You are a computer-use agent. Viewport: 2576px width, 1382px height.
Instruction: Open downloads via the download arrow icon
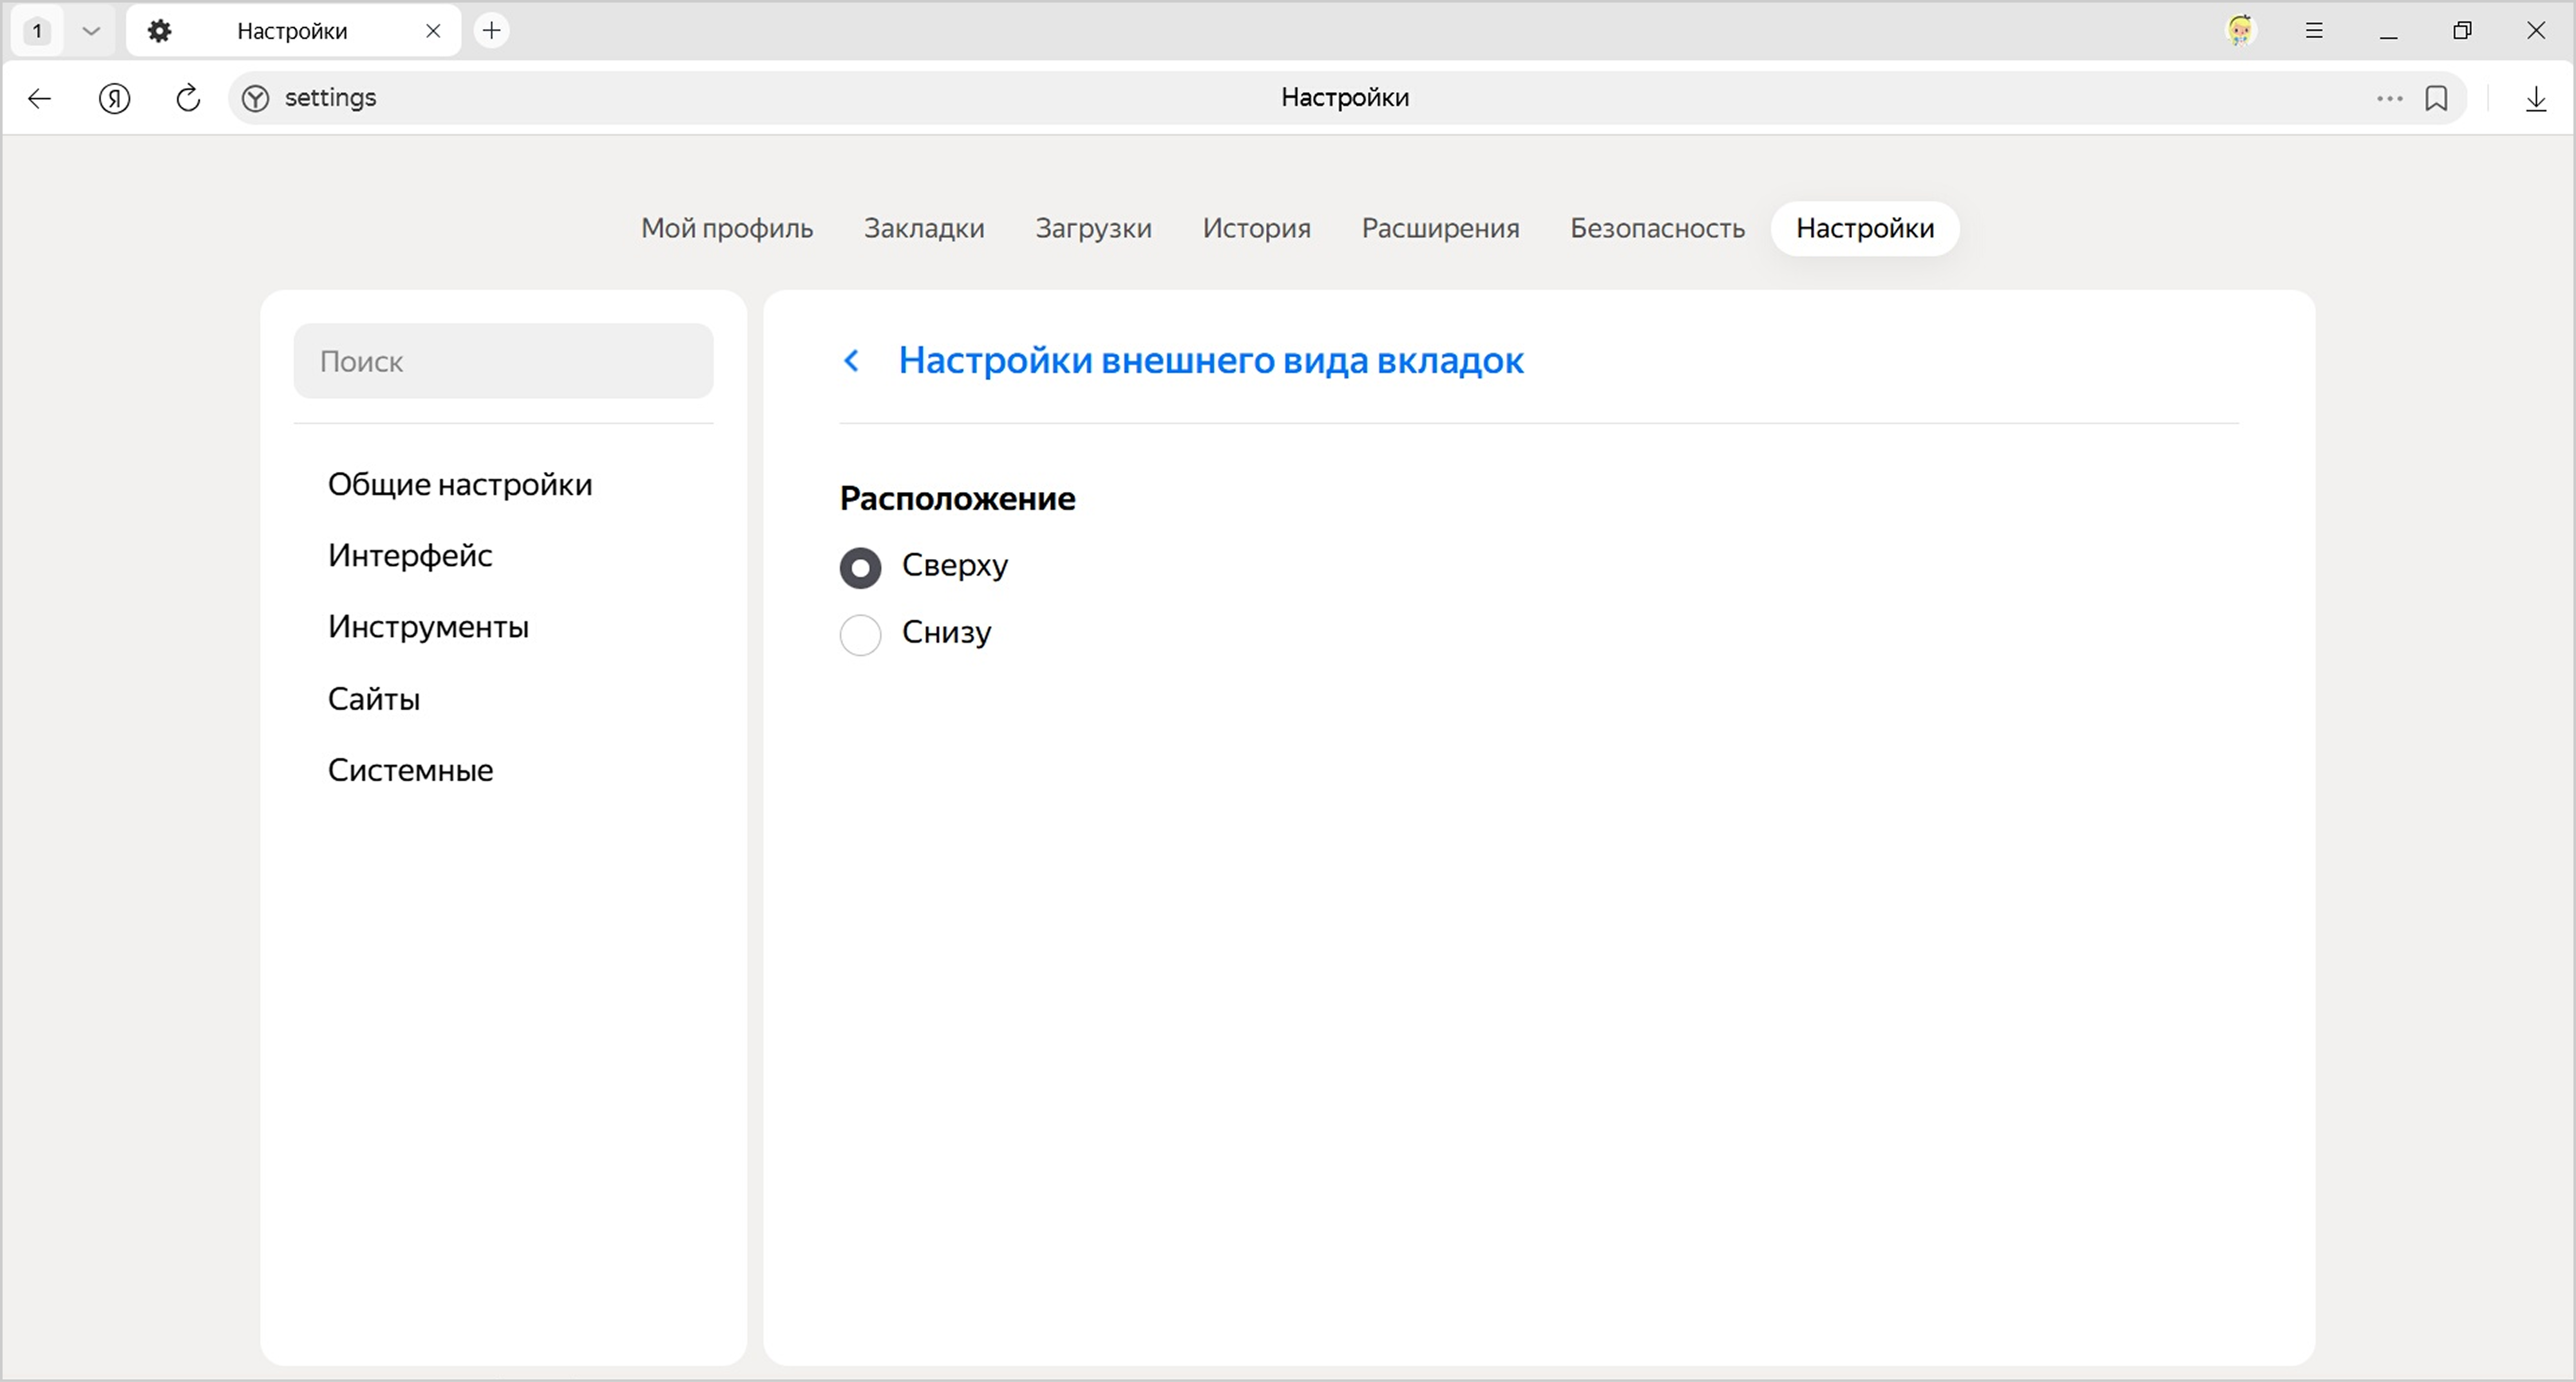click(2535, 98)
